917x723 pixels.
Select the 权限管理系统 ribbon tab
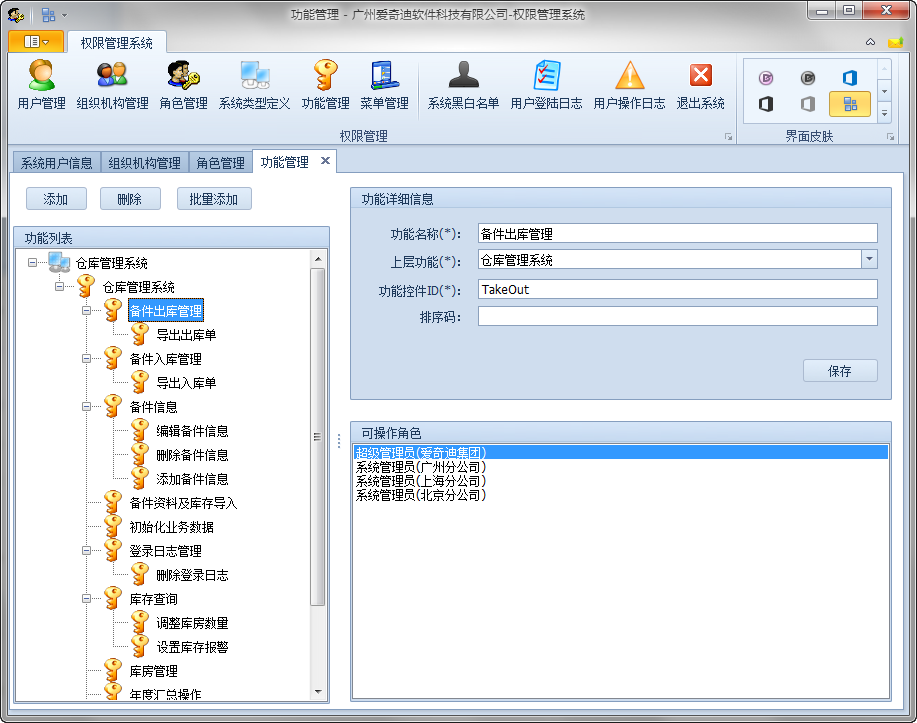(116, 43)
